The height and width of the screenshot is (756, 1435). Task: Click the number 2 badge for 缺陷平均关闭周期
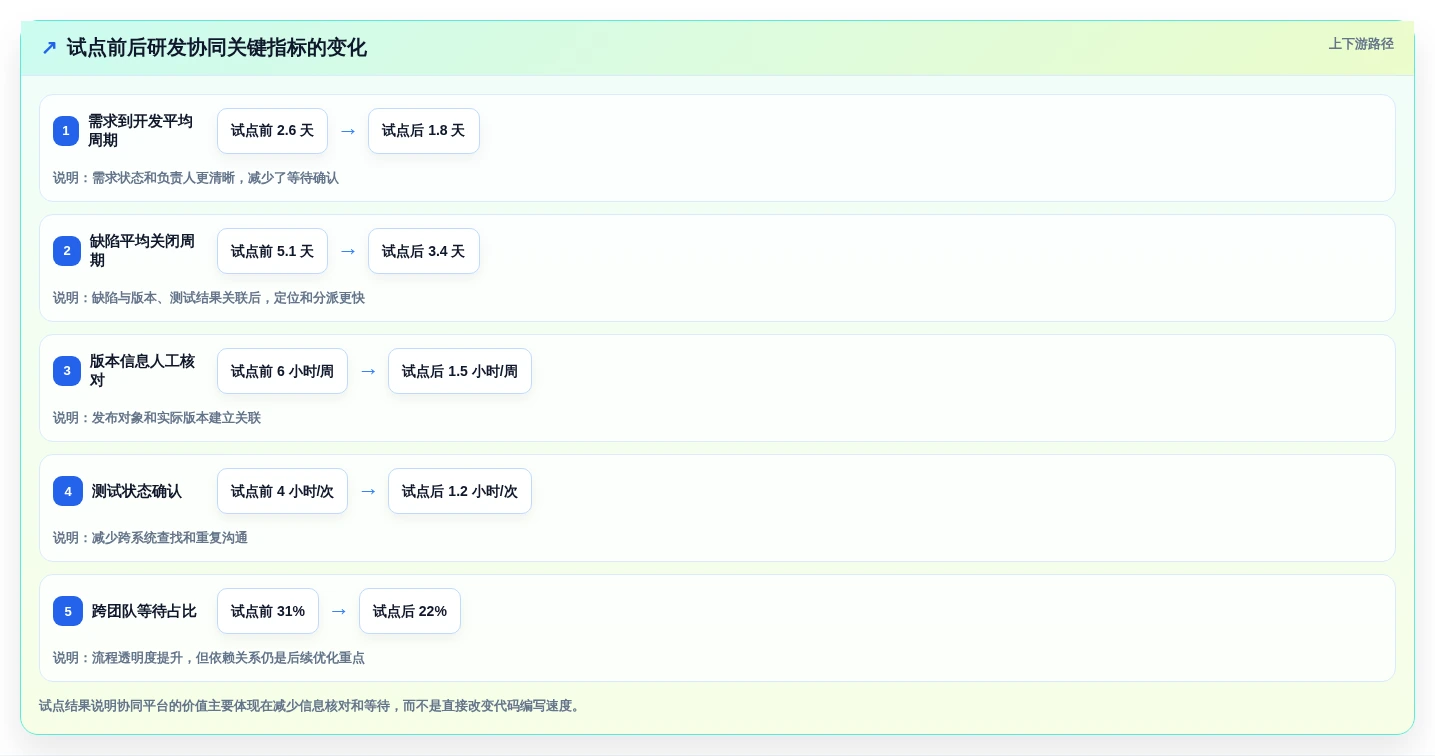[x=67, y=251]
